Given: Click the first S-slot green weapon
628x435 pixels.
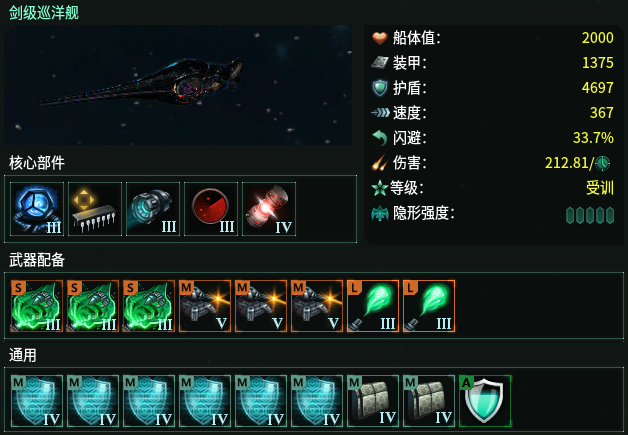Looking at the screenshot, I should 37,306.
